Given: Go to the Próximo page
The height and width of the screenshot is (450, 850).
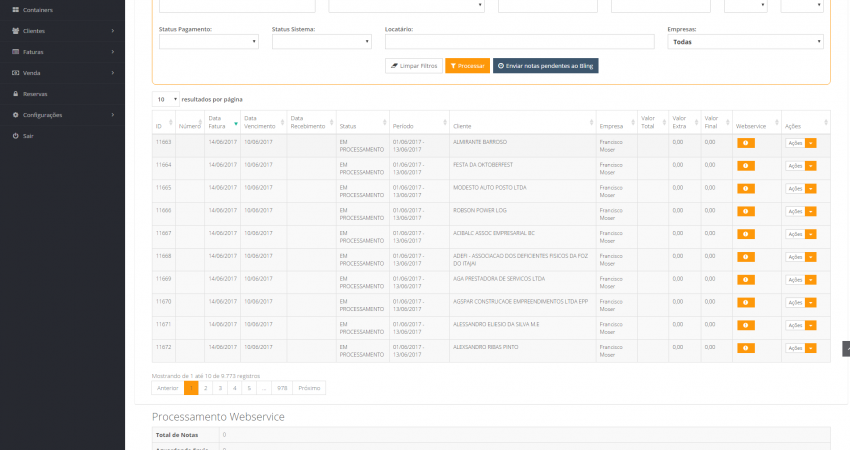Looking at the screenshot, I should pos(309,387).
